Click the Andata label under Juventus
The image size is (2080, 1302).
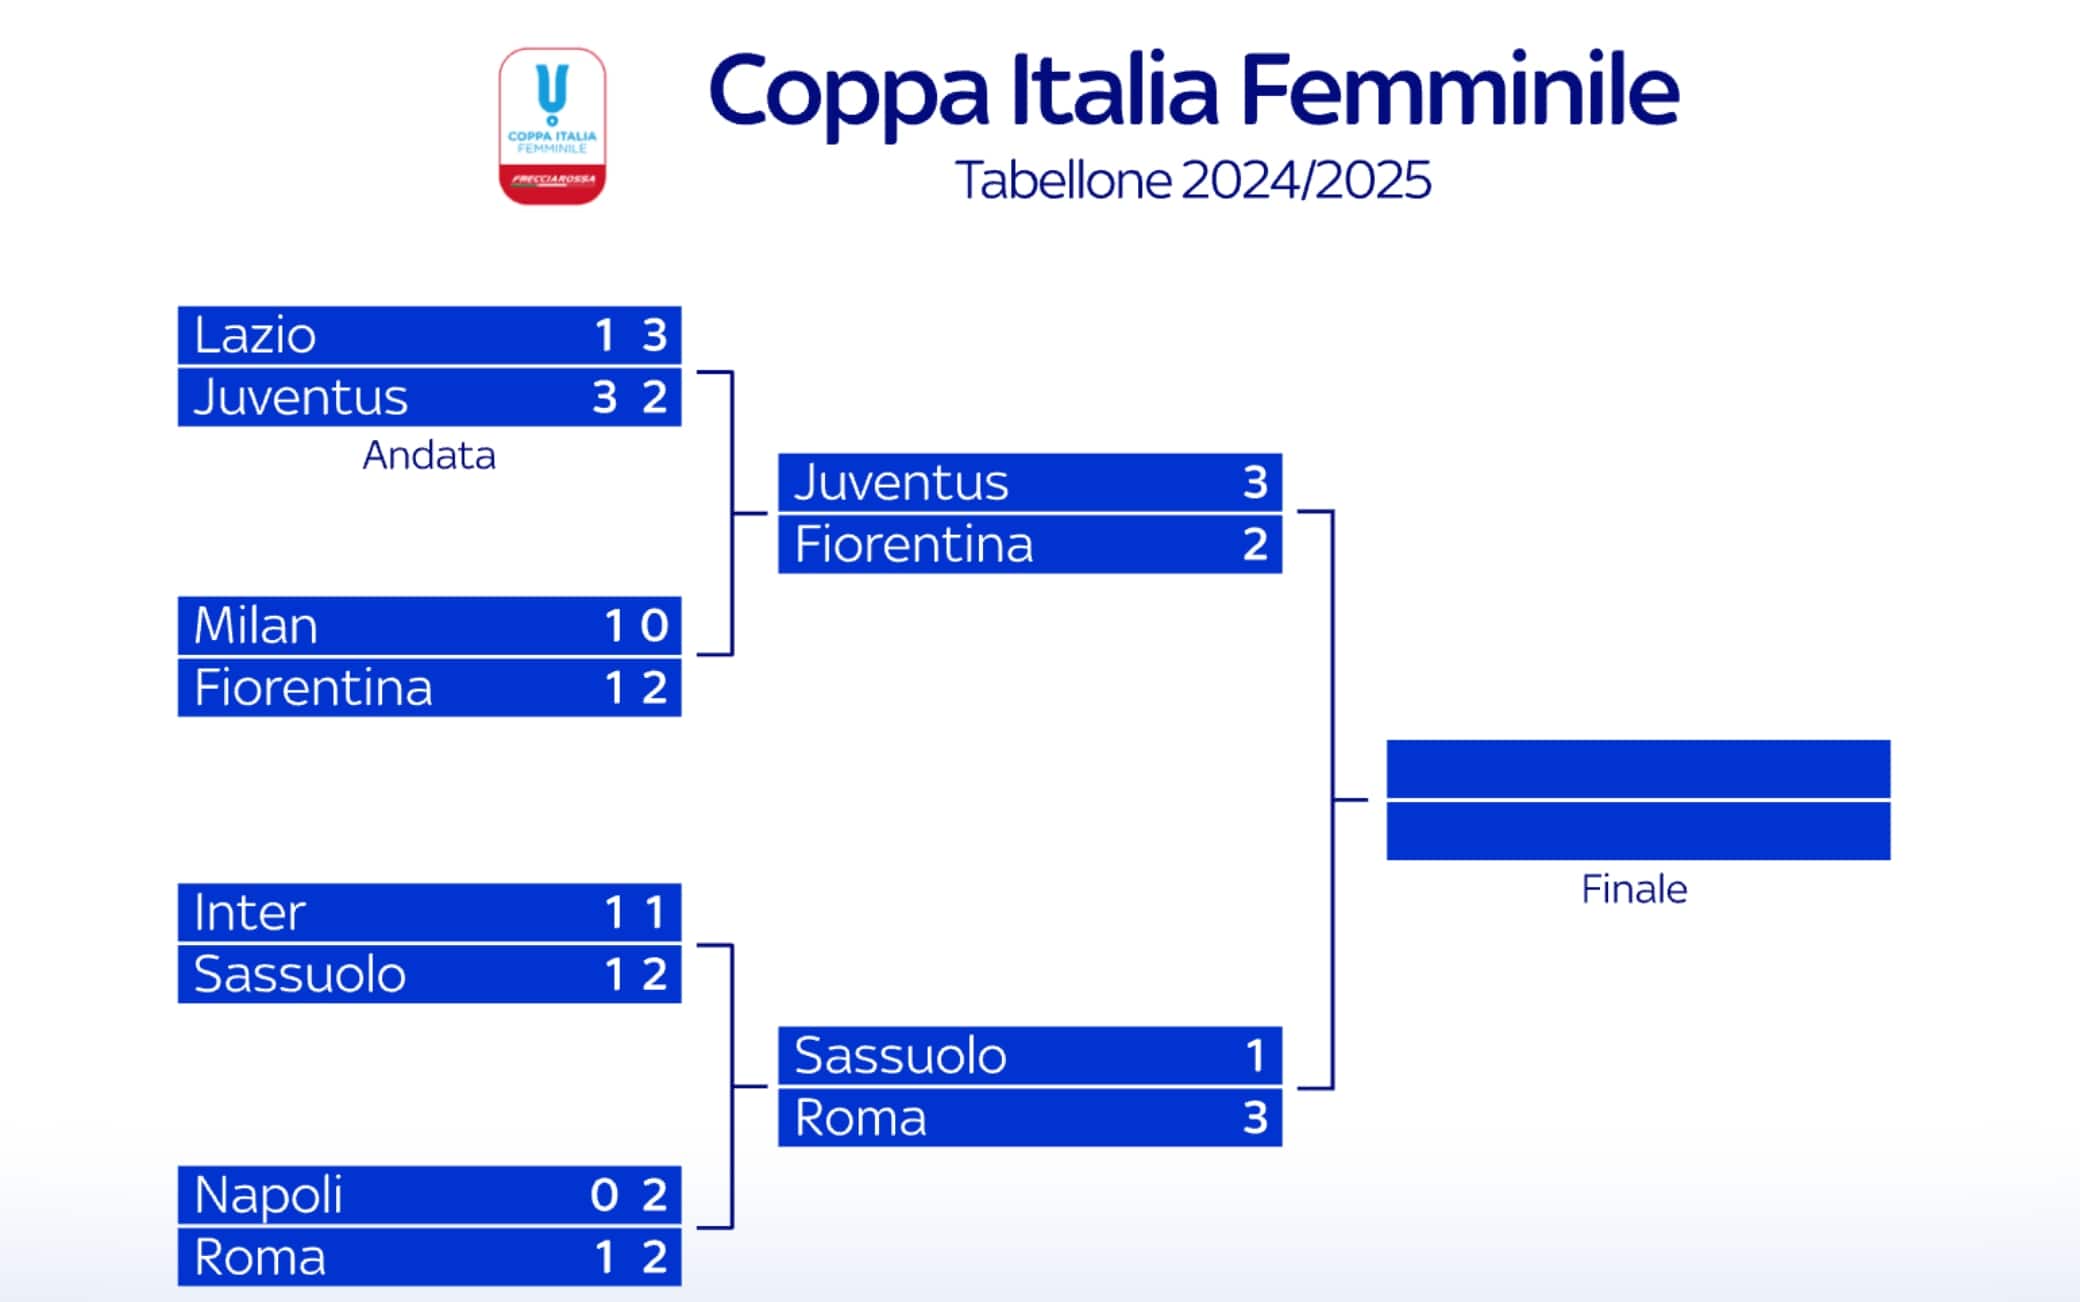click(429, 456)
